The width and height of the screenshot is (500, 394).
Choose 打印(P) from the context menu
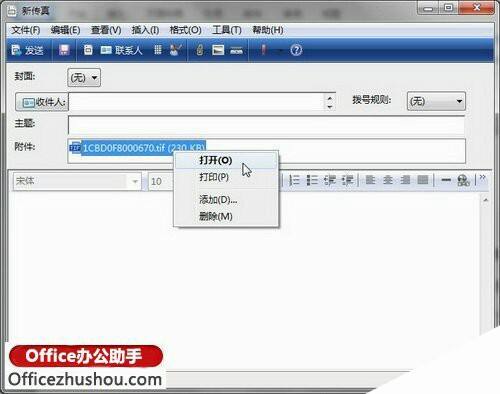coord(226,177)
